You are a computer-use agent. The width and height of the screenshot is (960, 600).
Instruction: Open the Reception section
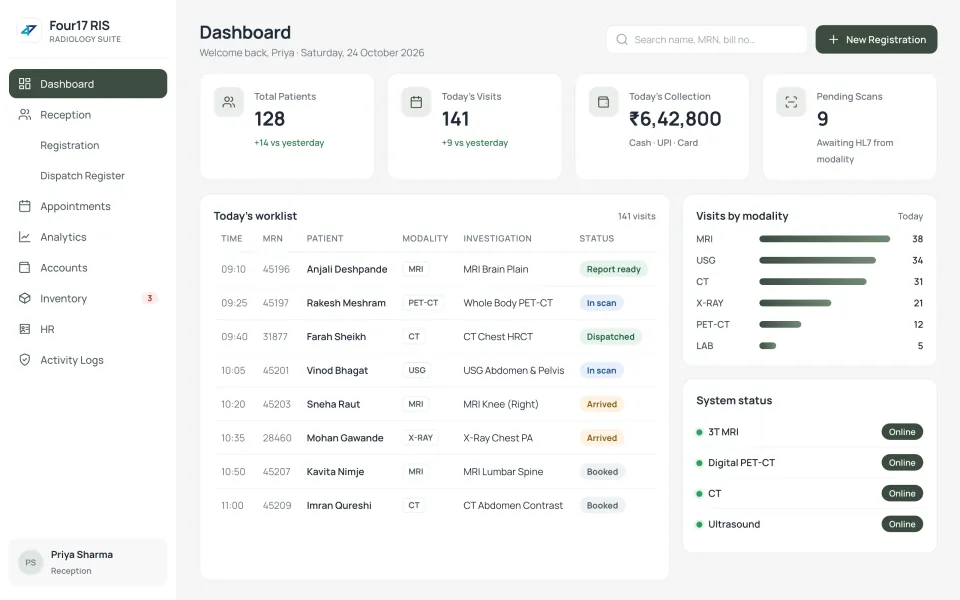tap(88, 114)
